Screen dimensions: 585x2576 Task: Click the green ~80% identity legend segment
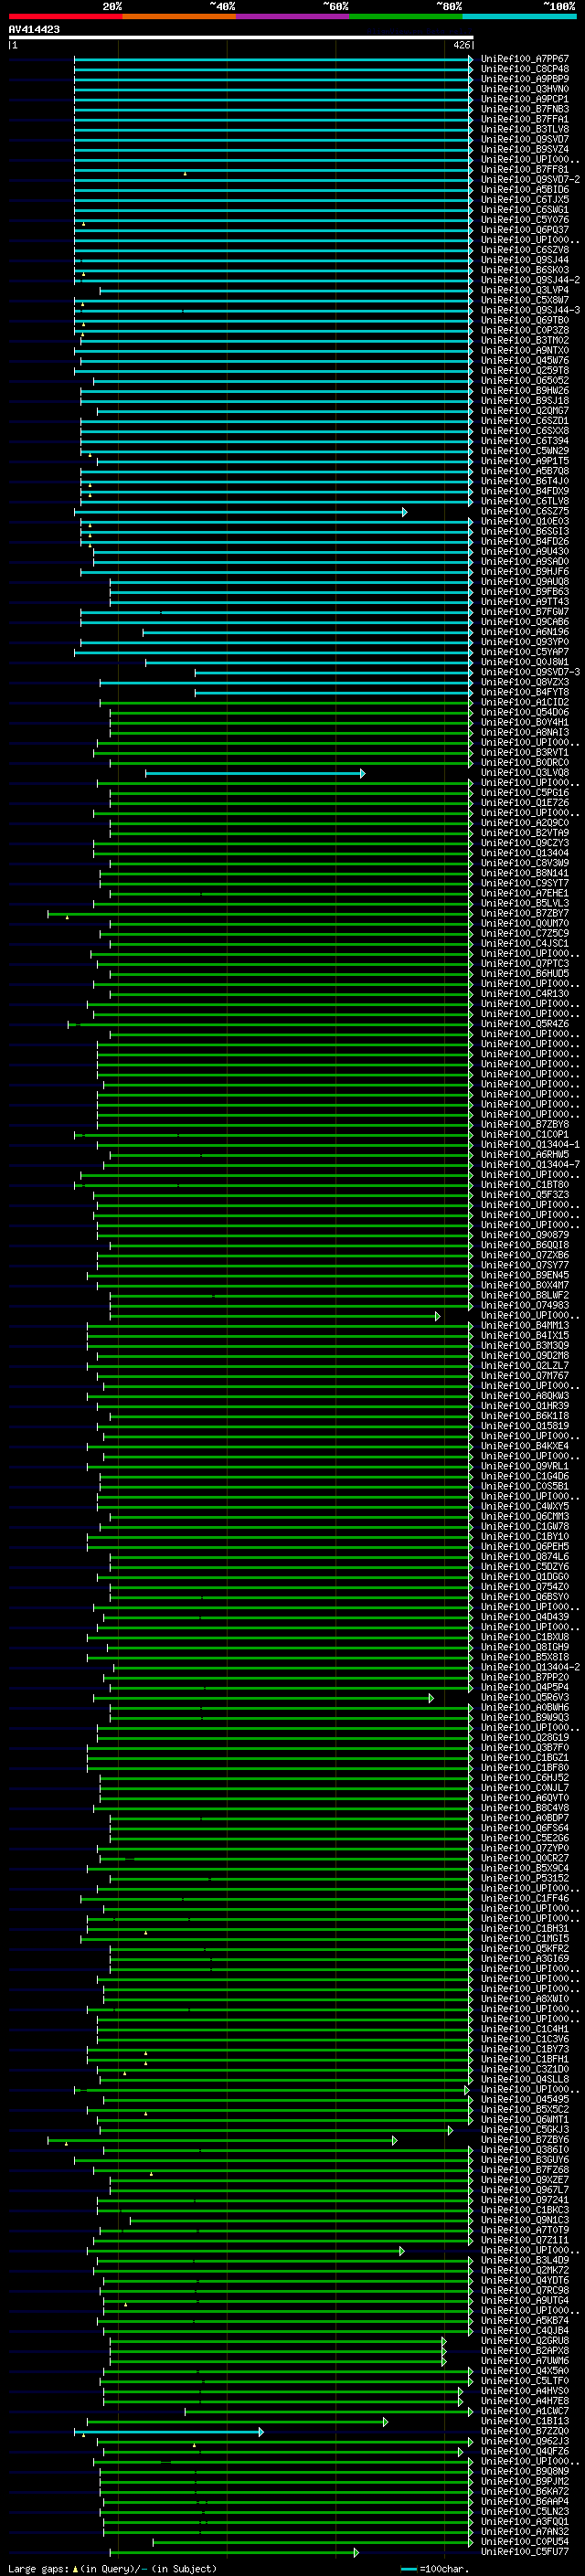pos(406,16)
